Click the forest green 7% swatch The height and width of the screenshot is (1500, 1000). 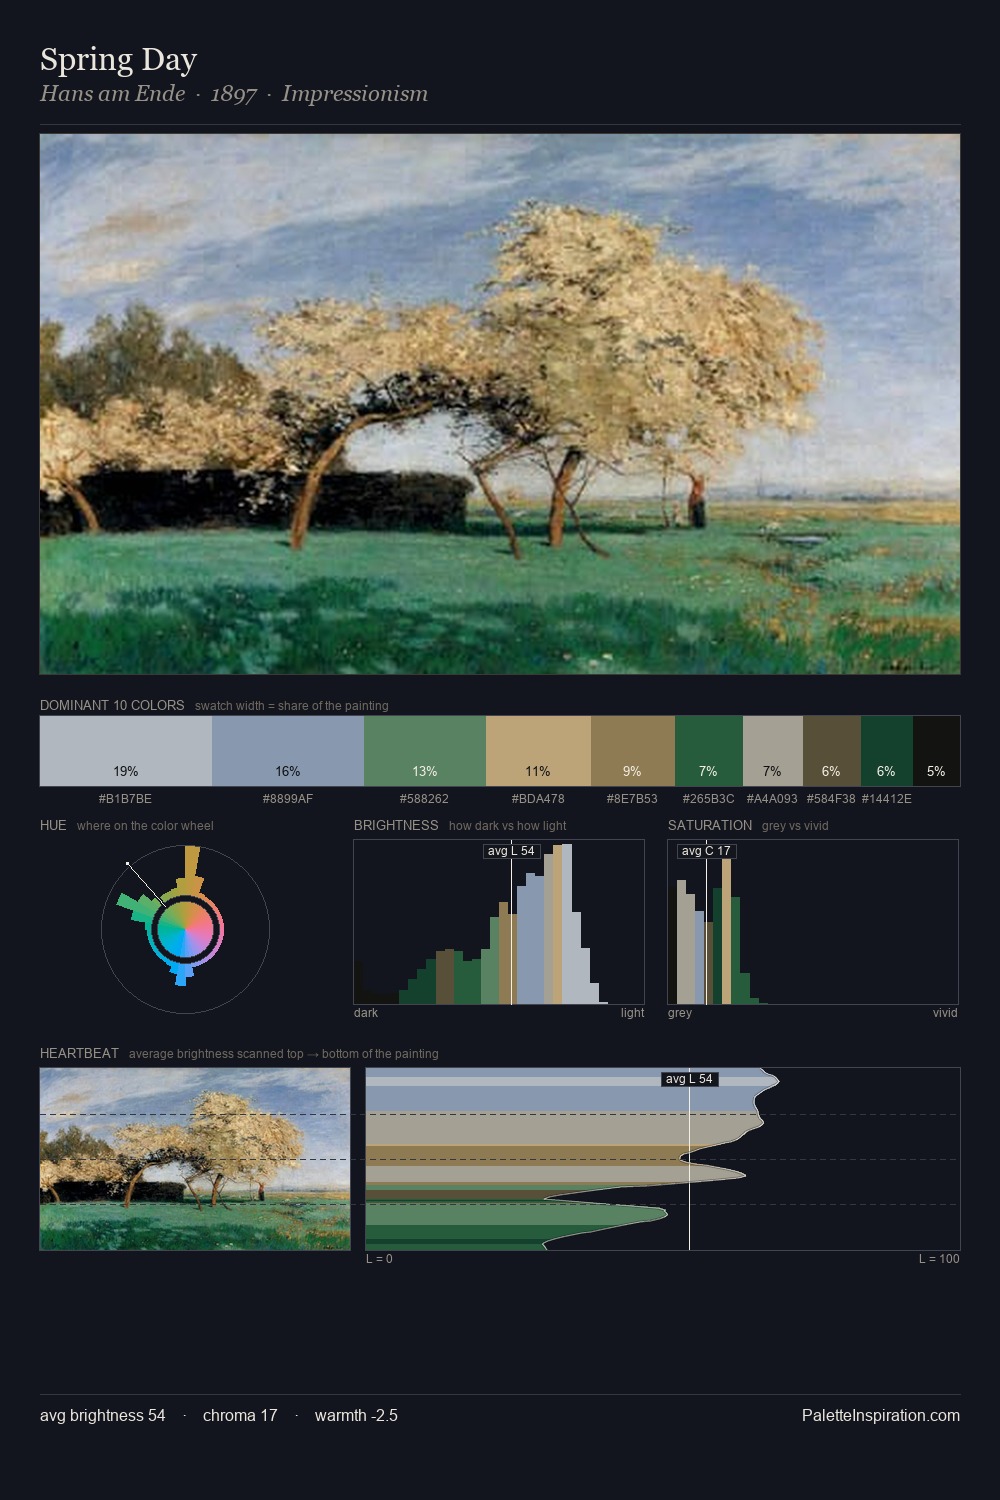(709, 751)
